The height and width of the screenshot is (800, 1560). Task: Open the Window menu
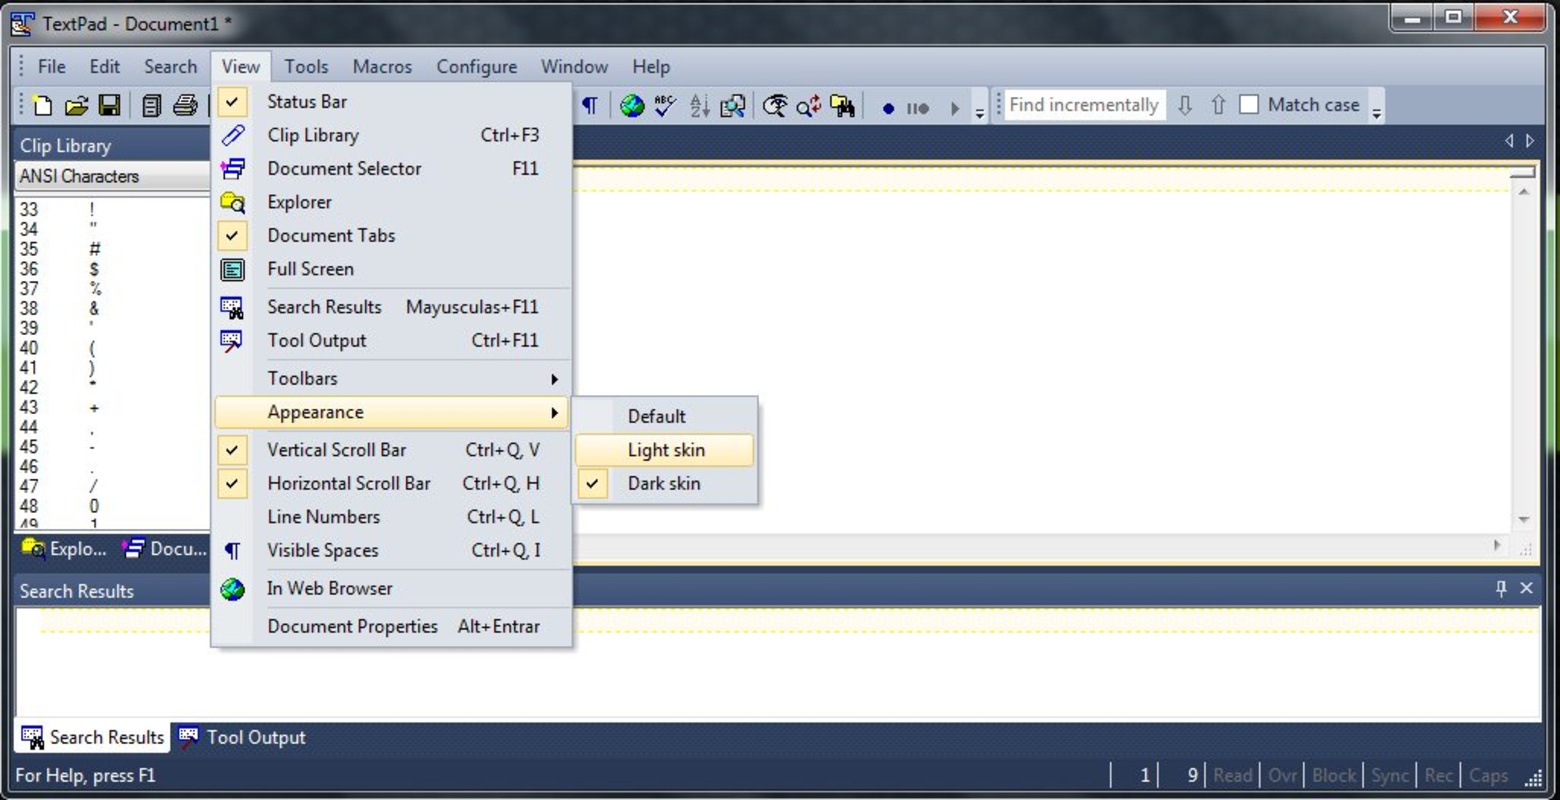[x=575, y=67]
